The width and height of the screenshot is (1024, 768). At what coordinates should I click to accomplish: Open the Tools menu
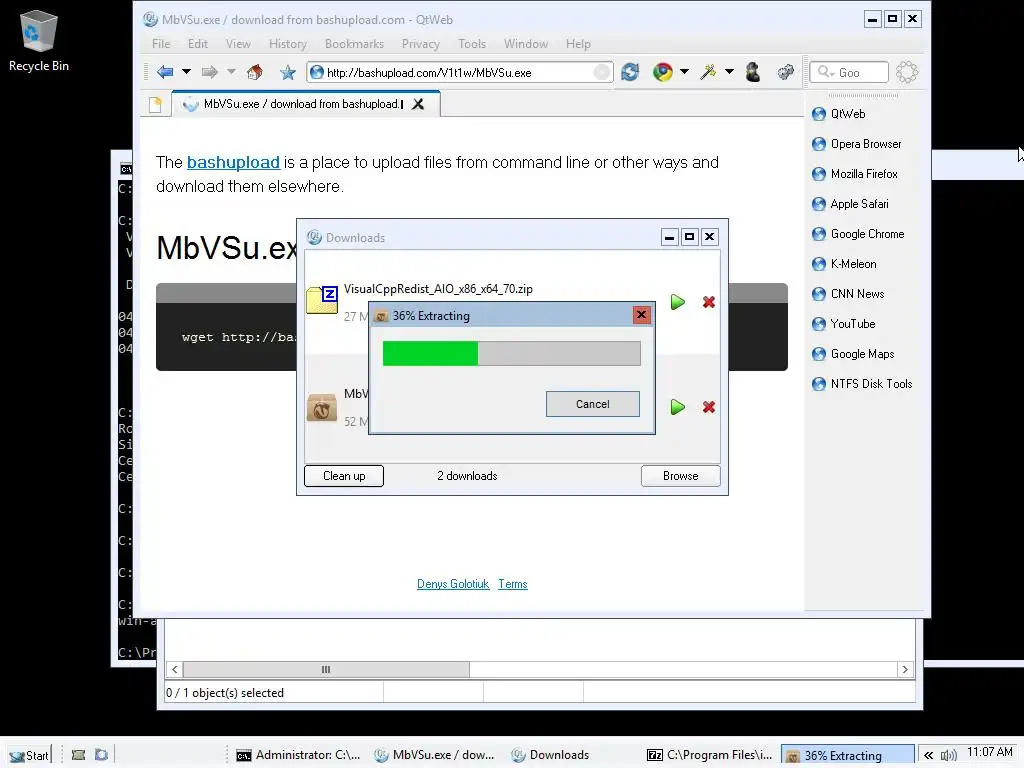(x=472, y=44)
